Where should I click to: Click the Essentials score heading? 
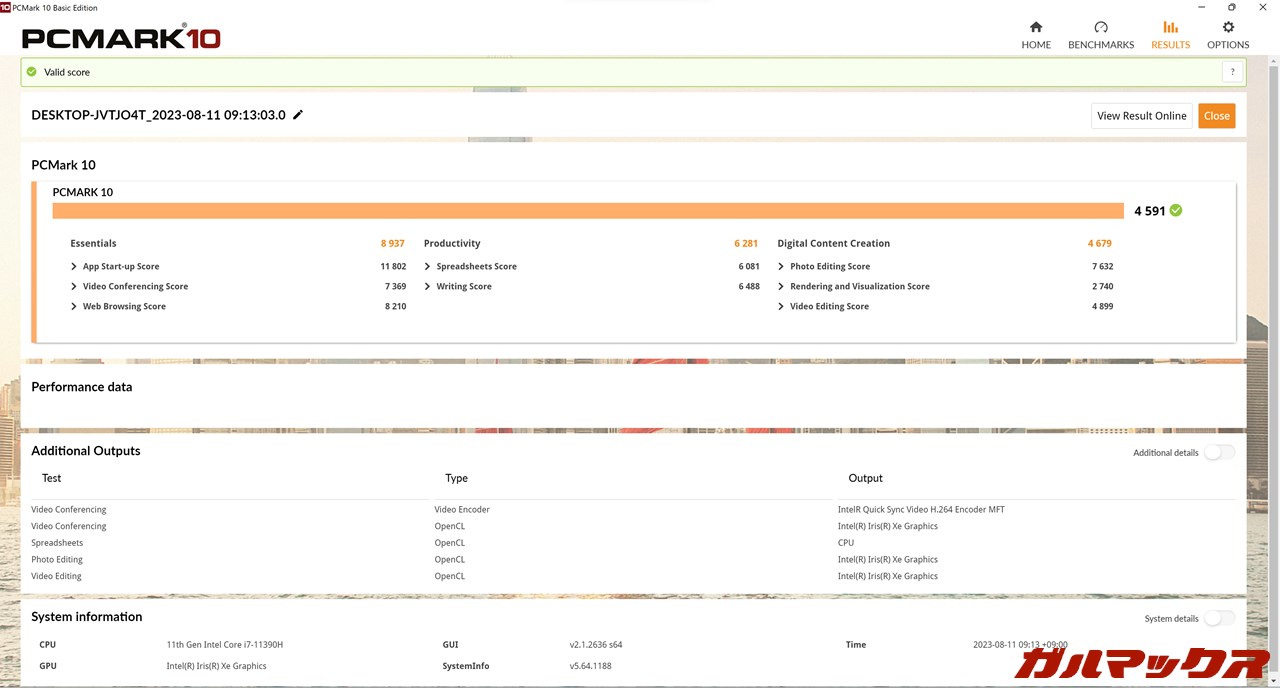point(93,243)
